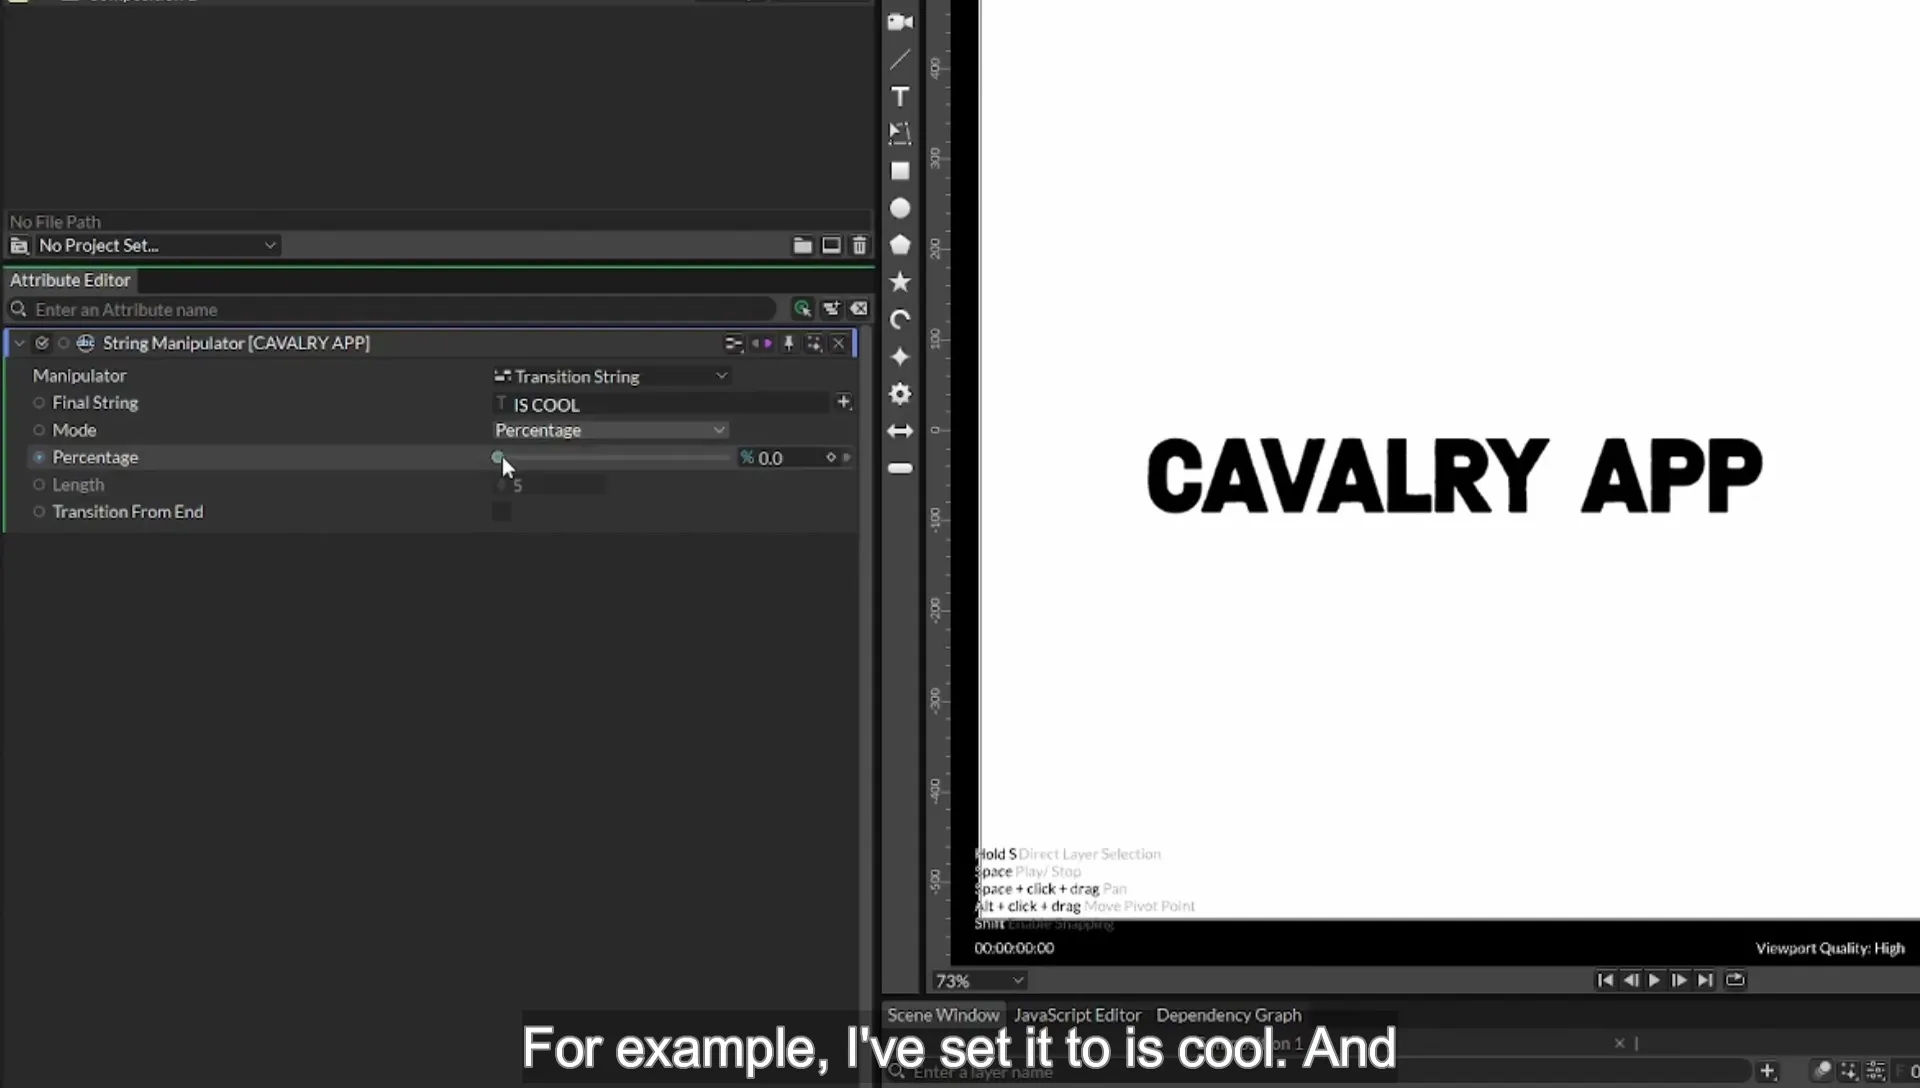
Task: Click the add layer plus button in Scene Window
Action: pos(1767,1071)
